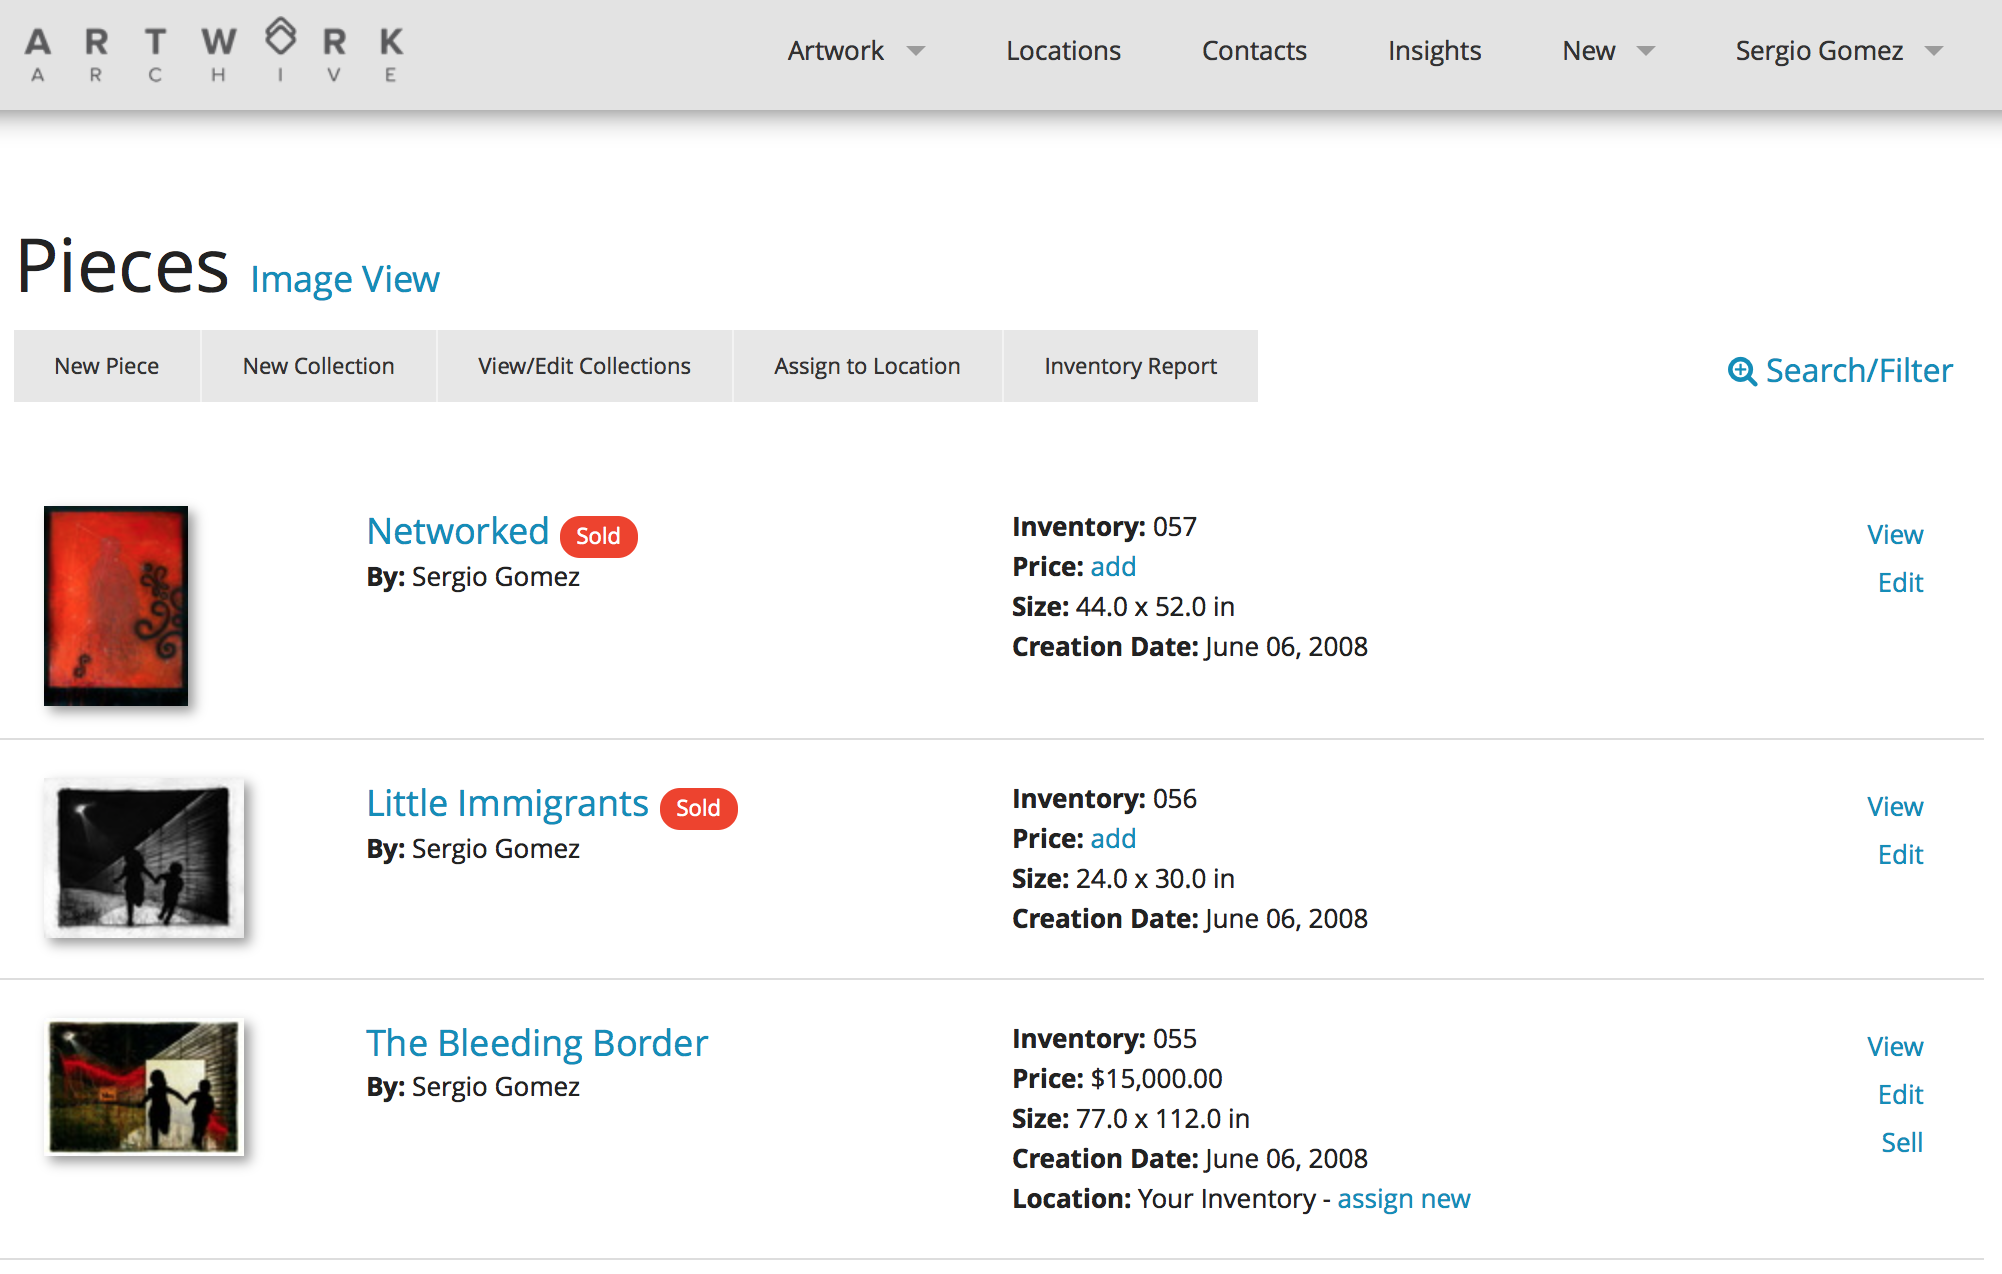The height and width of the screenshot is (1274, 2002).
Task: Click the Artwork Archive logo
Action: (x=214, y=53)
